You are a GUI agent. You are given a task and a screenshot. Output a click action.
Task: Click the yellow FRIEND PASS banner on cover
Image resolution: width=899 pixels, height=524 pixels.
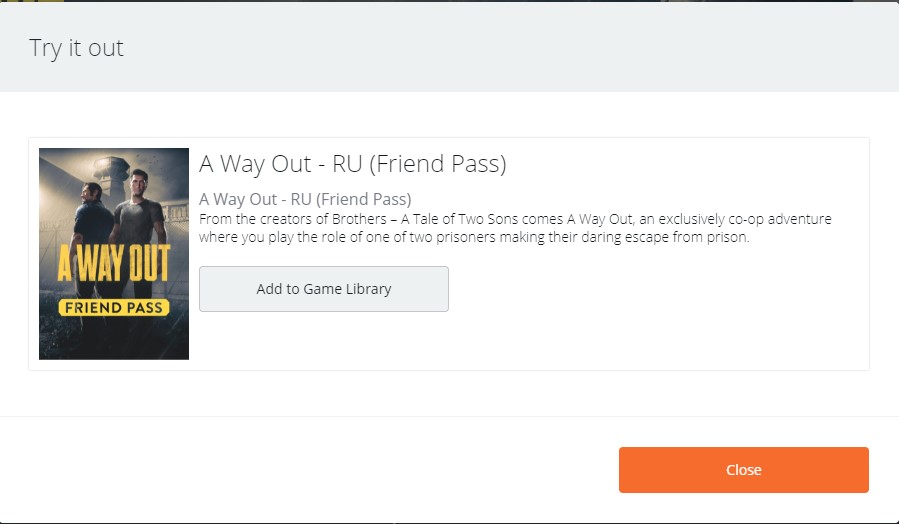point(113,307)
